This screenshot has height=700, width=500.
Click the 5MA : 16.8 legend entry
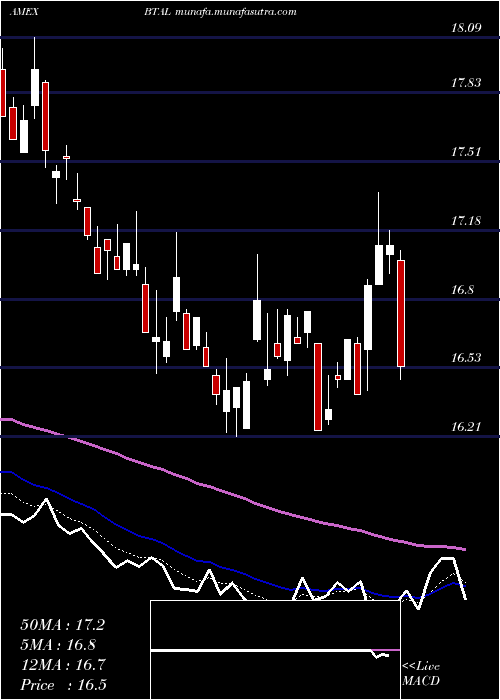pos(58,645)
